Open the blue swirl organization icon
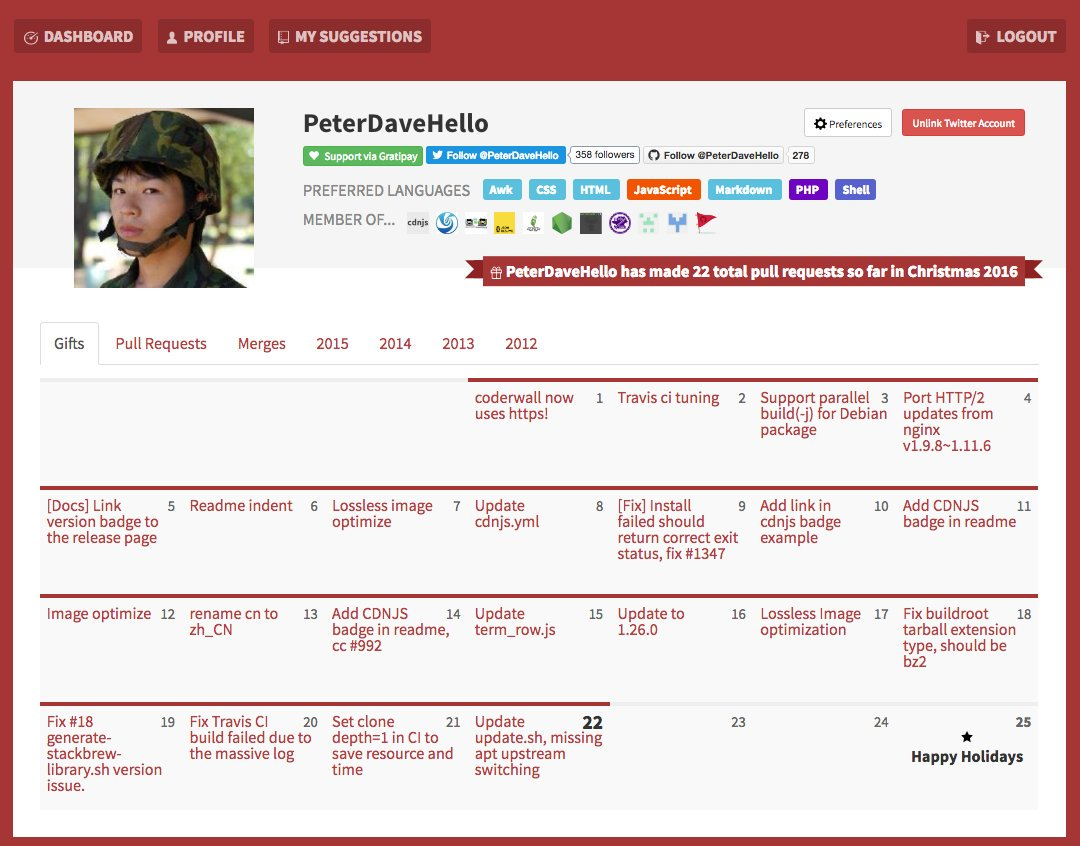 click(447, 223)
